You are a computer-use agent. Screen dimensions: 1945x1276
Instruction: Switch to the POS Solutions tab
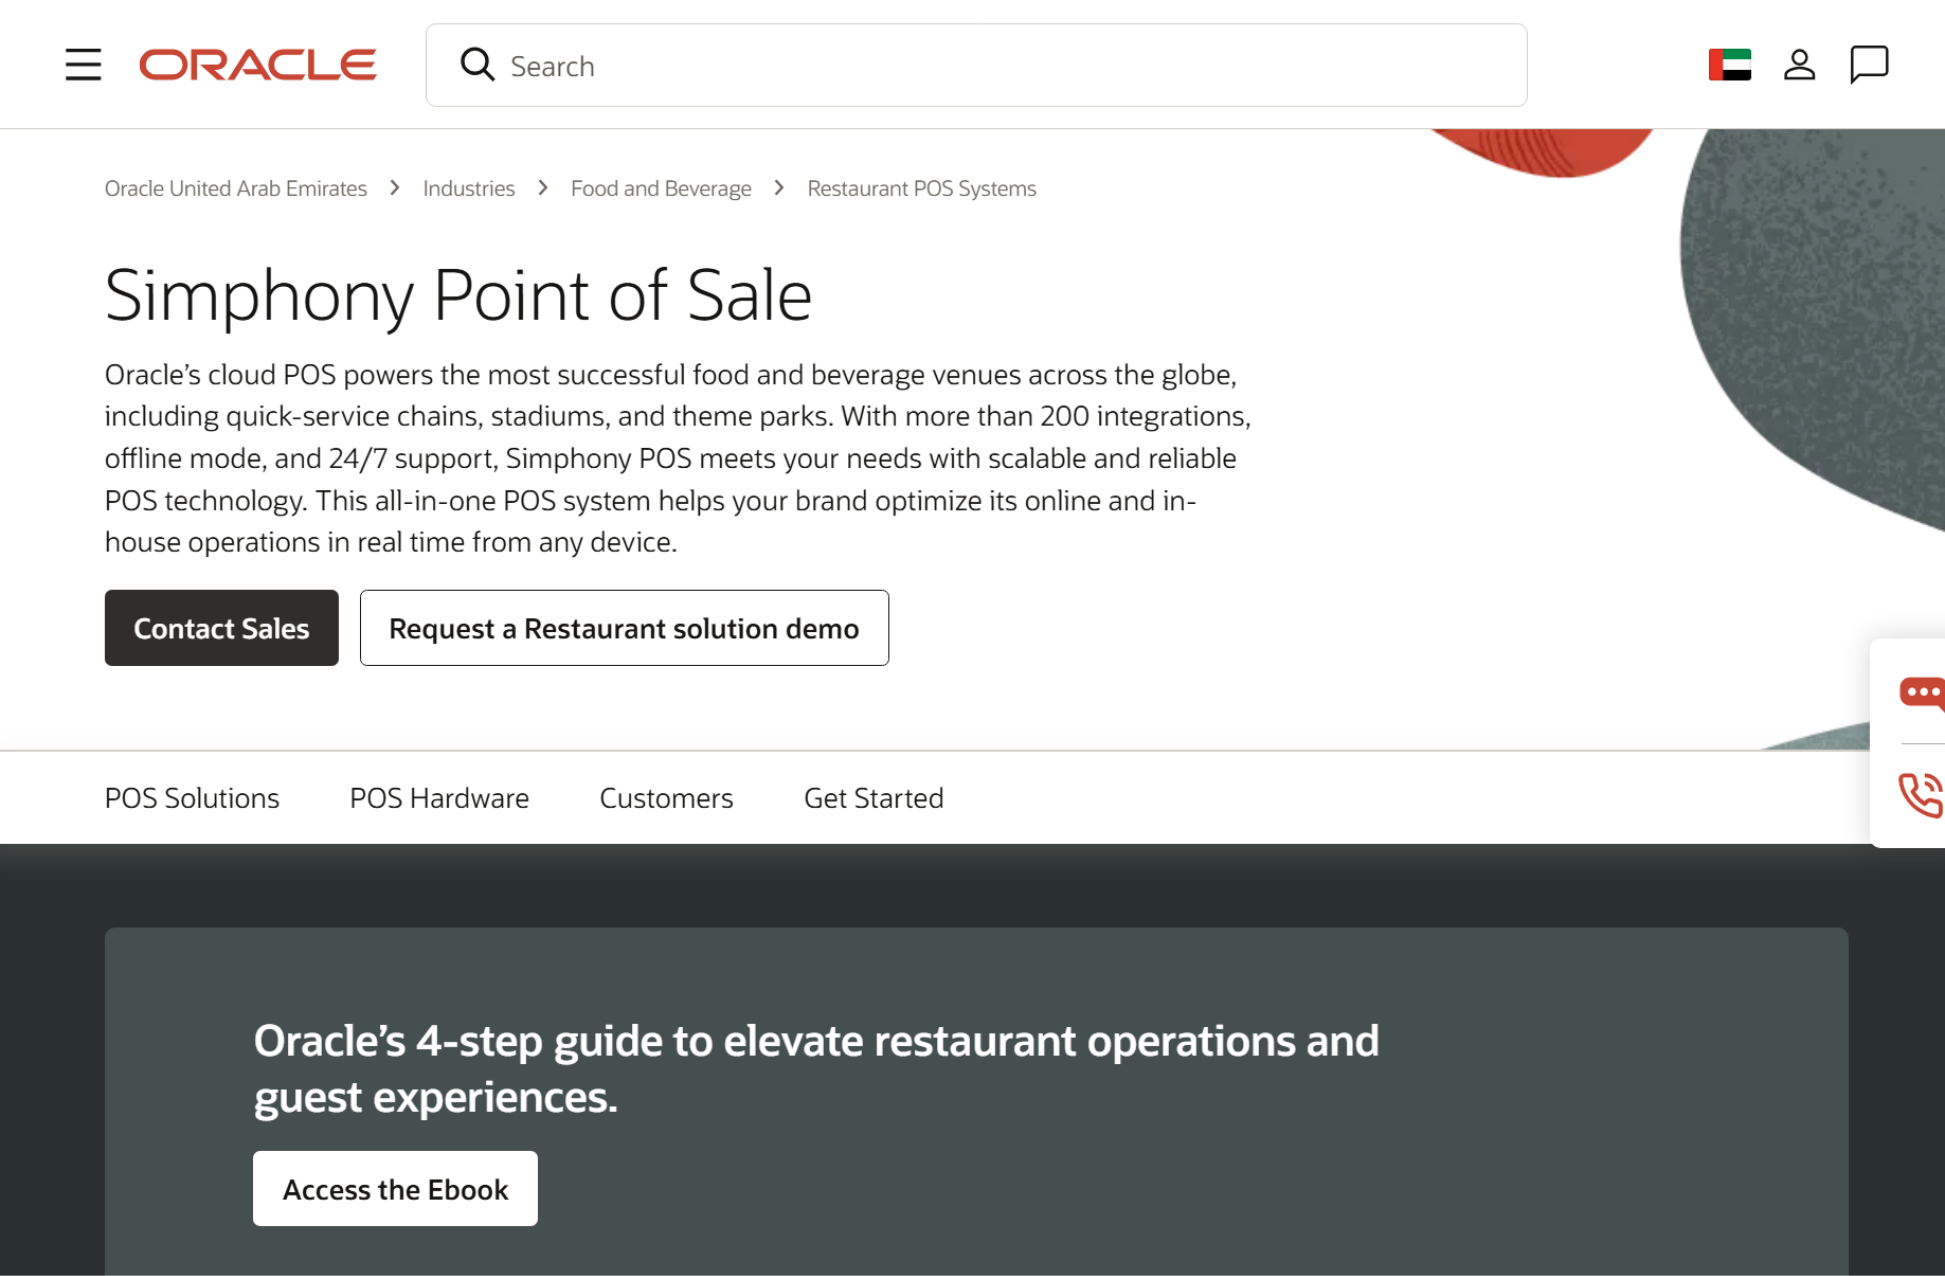point(192,798)
